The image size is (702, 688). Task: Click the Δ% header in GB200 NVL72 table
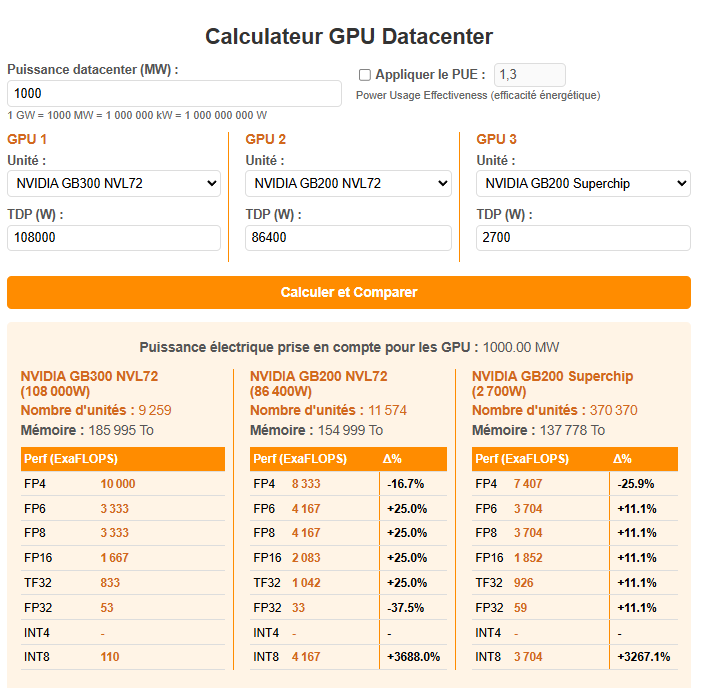[392, 459]
